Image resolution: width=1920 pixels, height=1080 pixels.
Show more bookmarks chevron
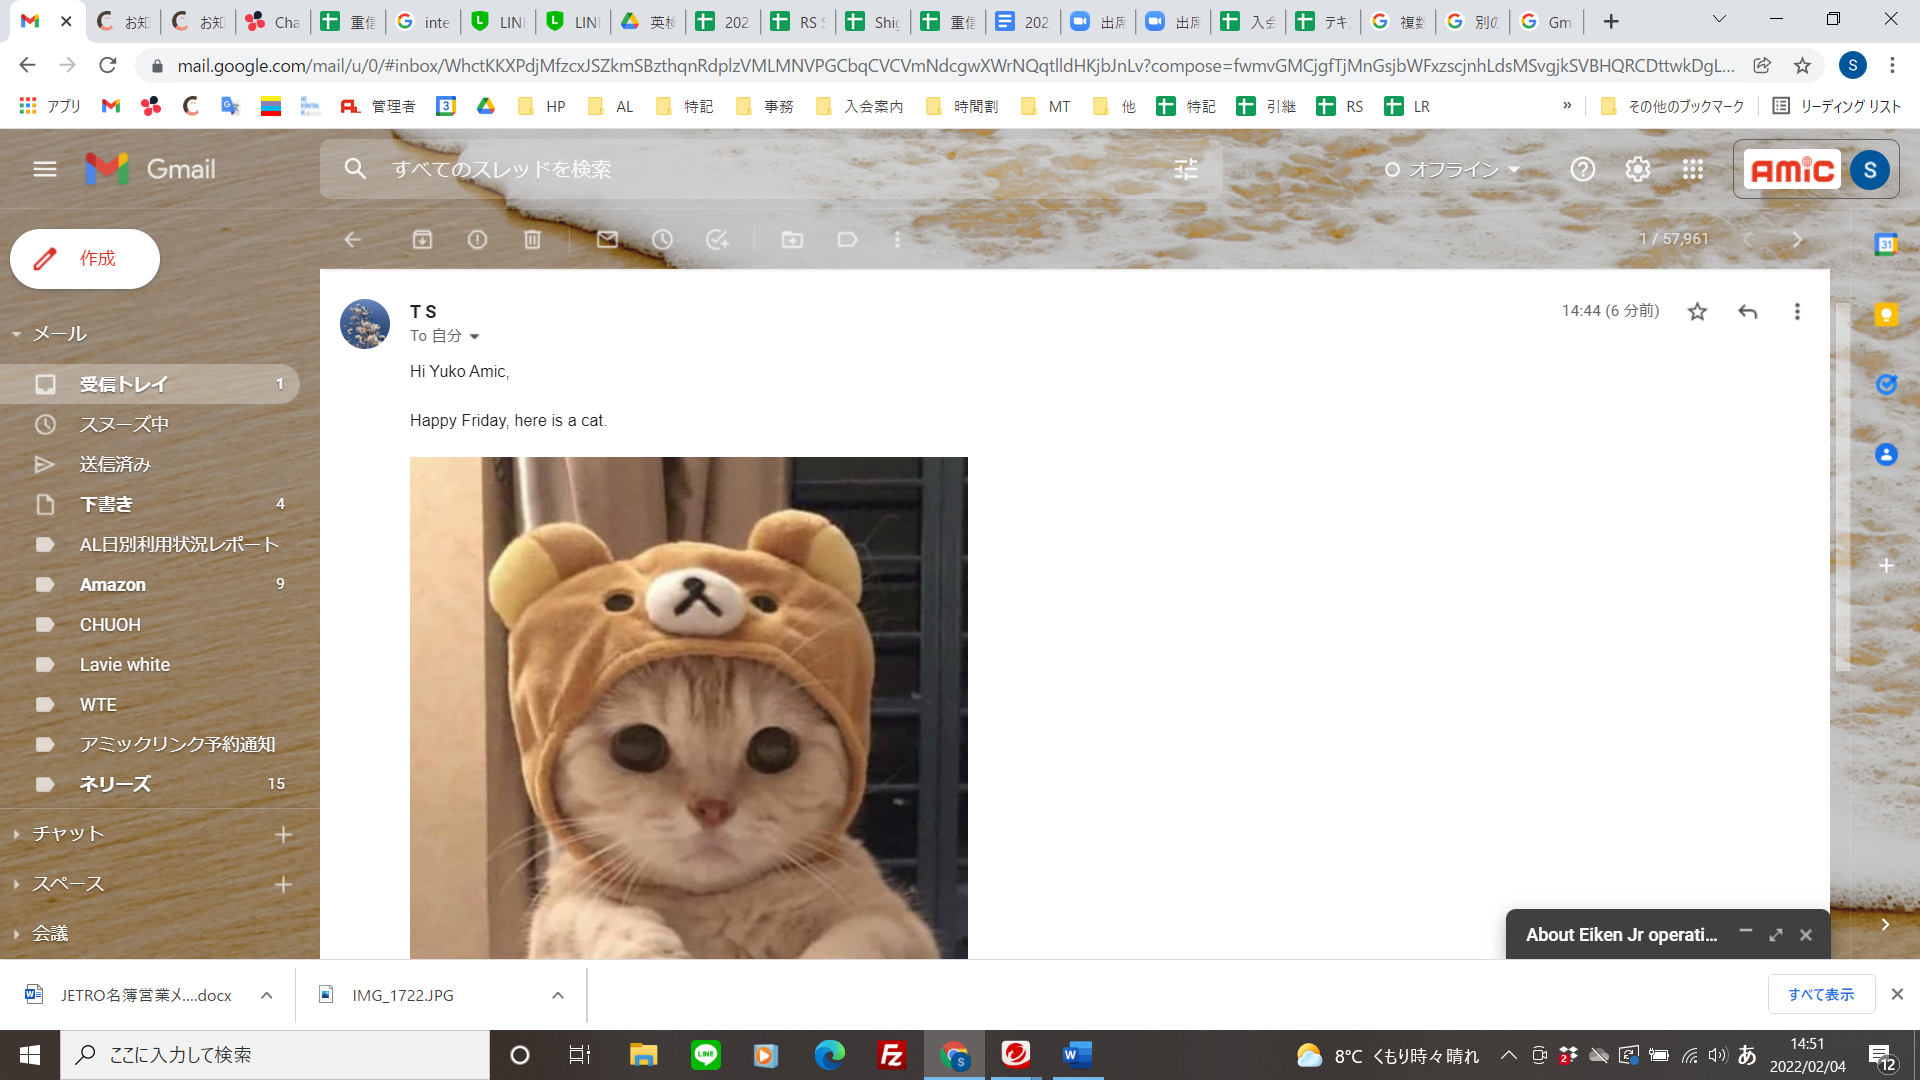tap(1567, 106)
